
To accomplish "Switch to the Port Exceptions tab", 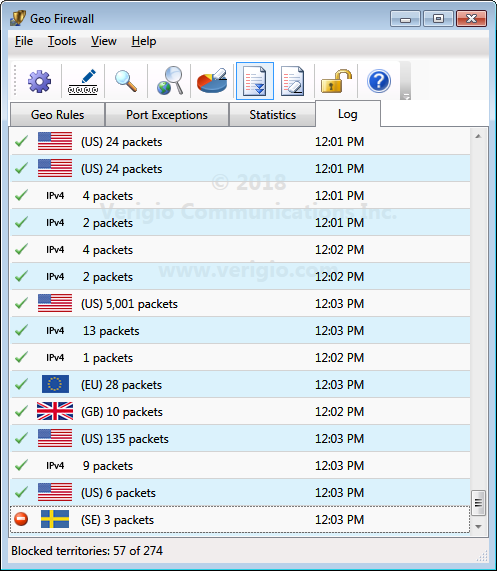I will (x=167, y=115).
